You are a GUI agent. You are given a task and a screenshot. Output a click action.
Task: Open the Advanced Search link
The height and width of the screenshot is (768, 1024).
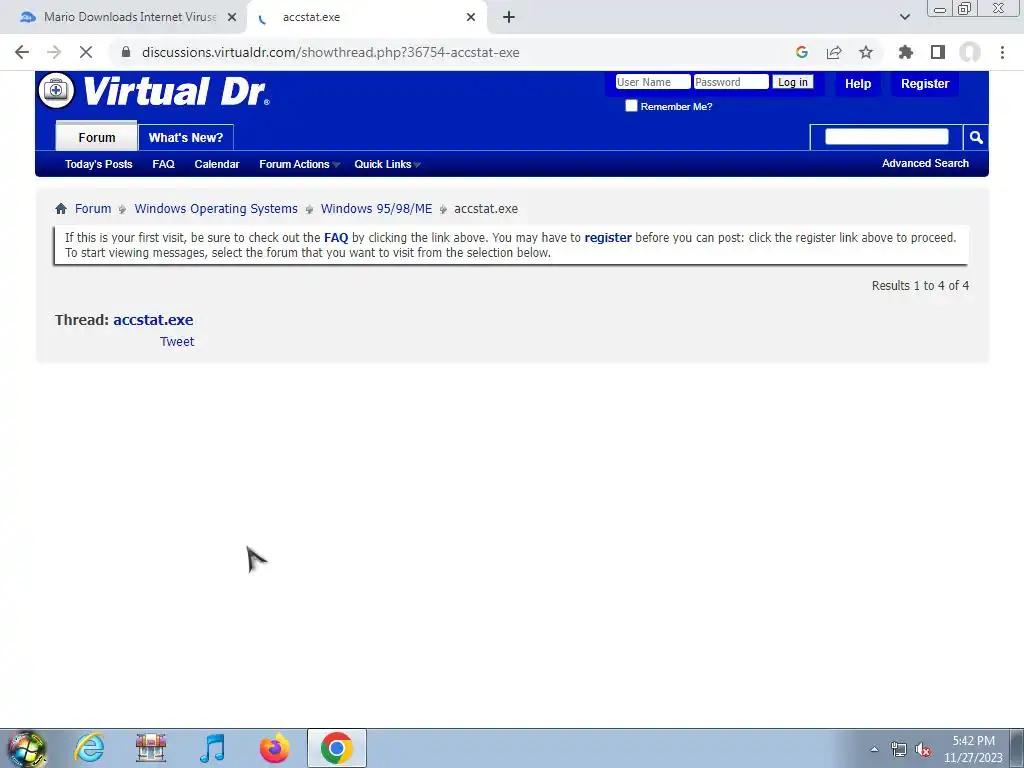925,163
